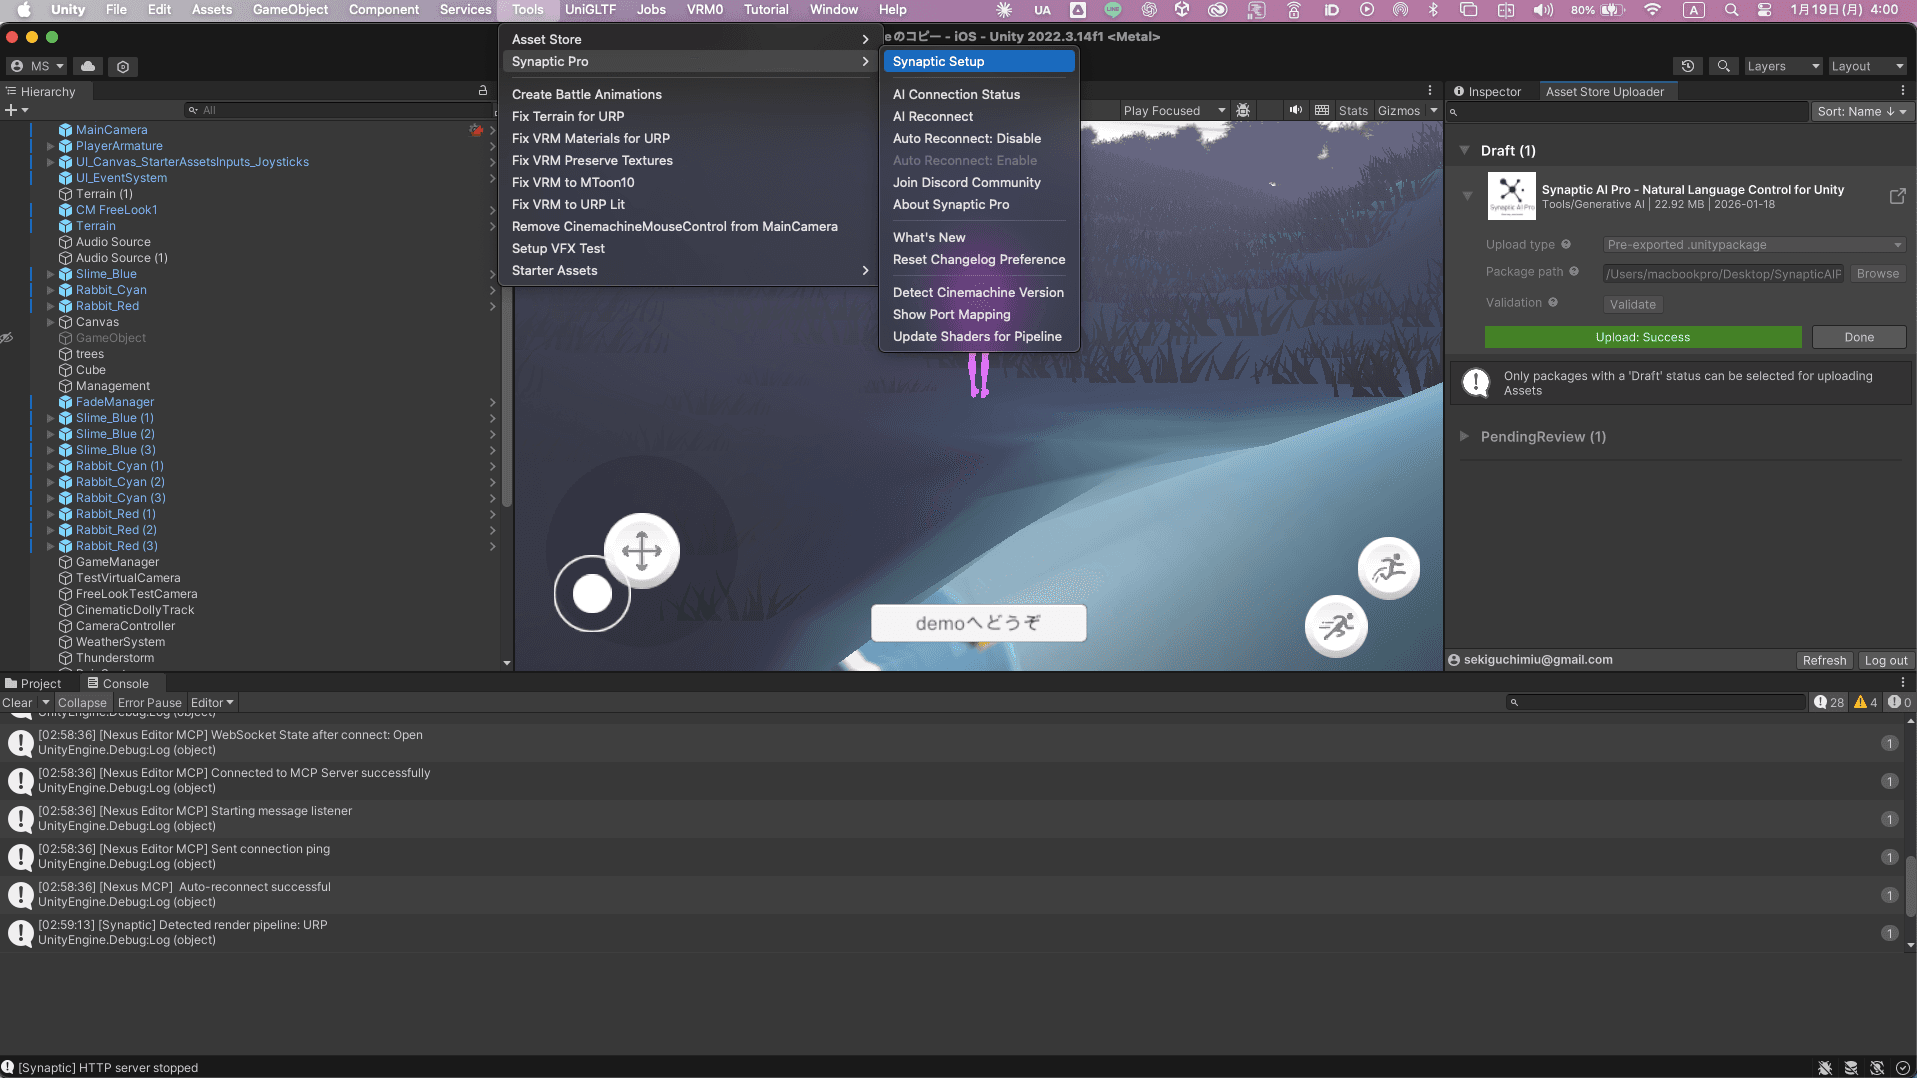1917x1078 pixels.
Task: Open the version control history icon top right
Action: (1688, 66)
